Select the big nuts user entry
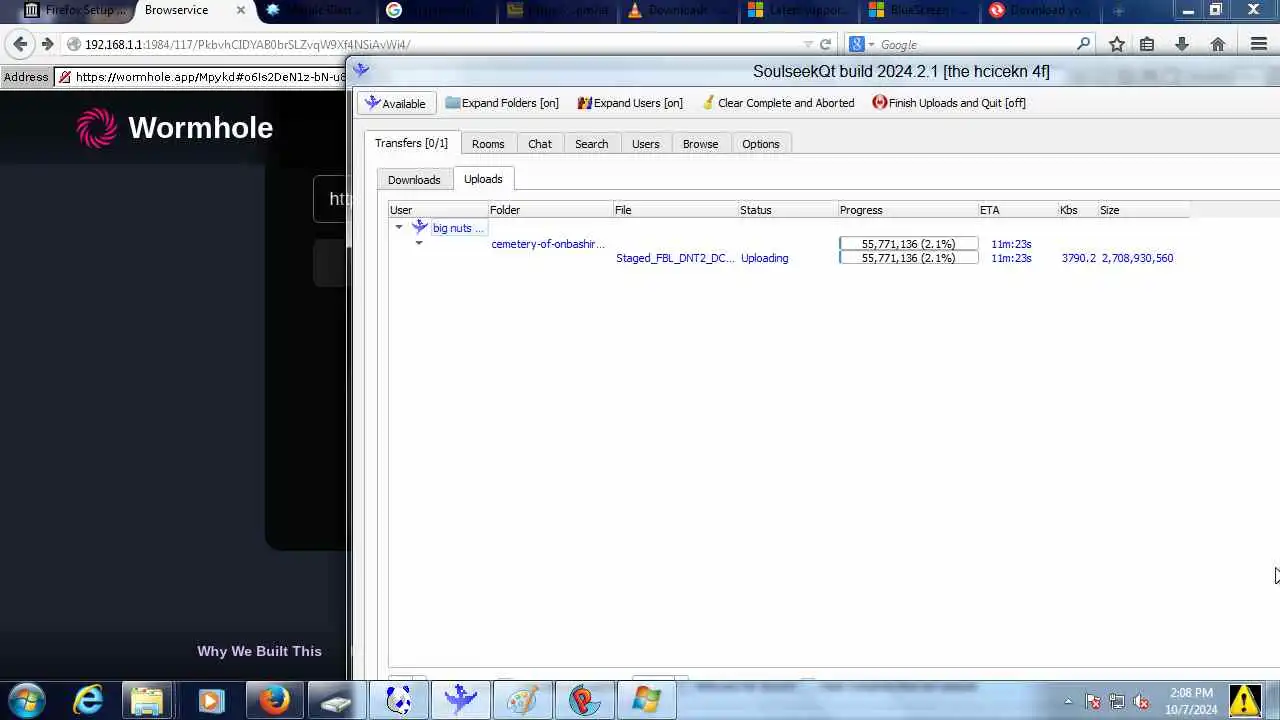The width and height of the screenshot is (1280, 720). (458, 228)
